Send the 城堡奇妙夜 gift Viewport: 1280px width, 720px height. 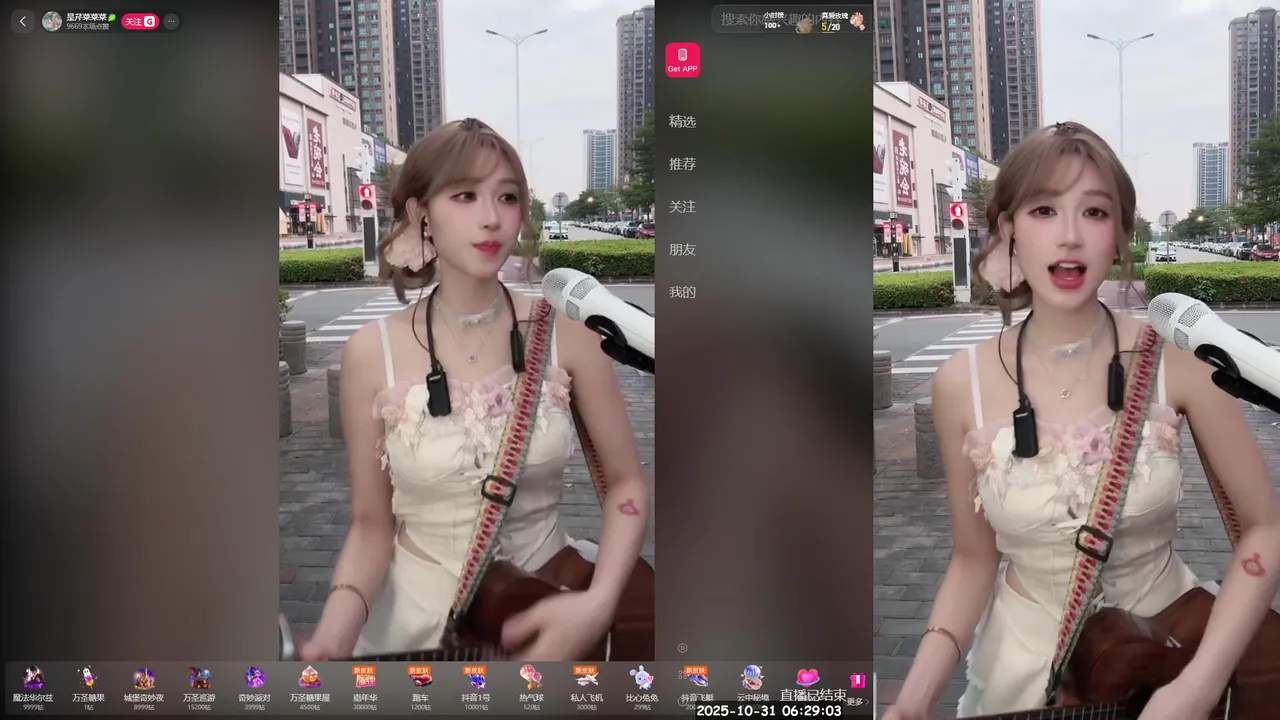coord(144,687)
